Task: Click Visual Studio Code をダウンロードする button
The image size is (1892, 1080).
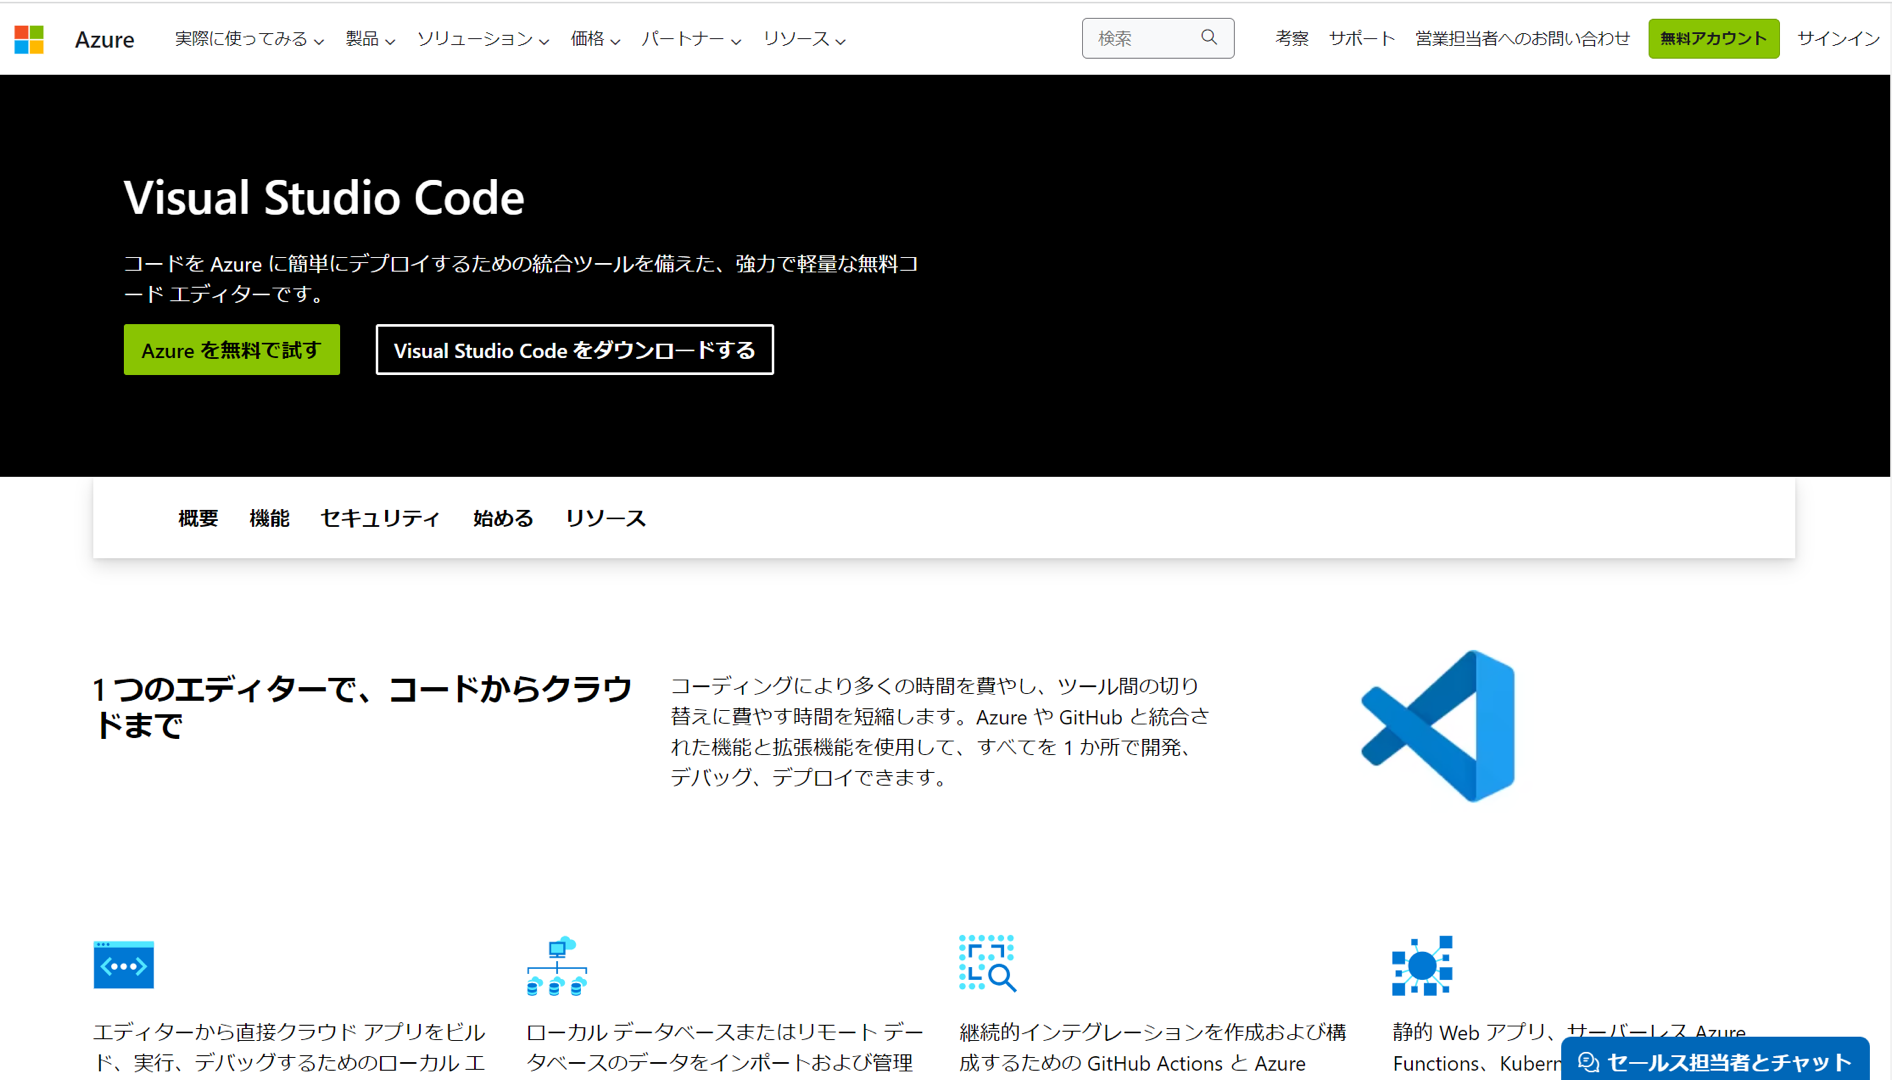Action: (574, 350)
